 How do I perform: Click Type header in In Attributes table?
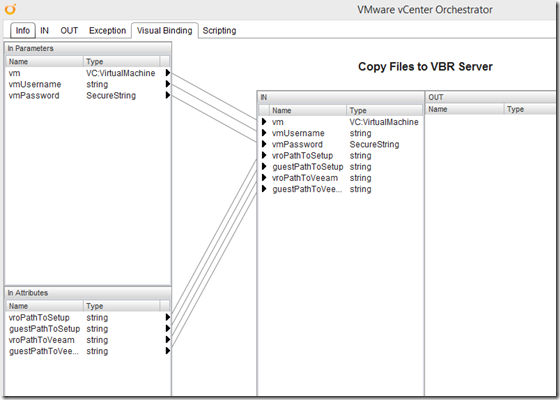[121, 306]
